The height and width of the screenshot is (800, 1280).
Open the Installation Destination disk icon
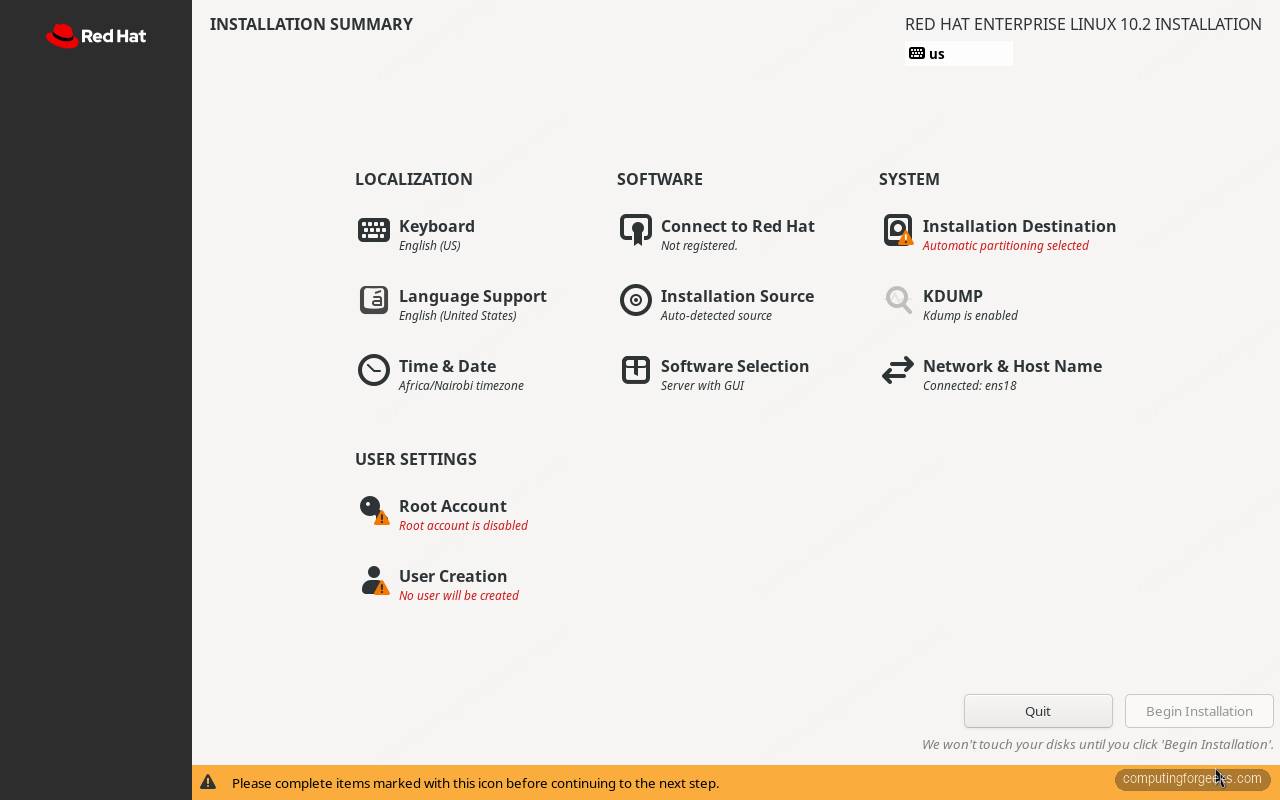click(x=898, y=230)
